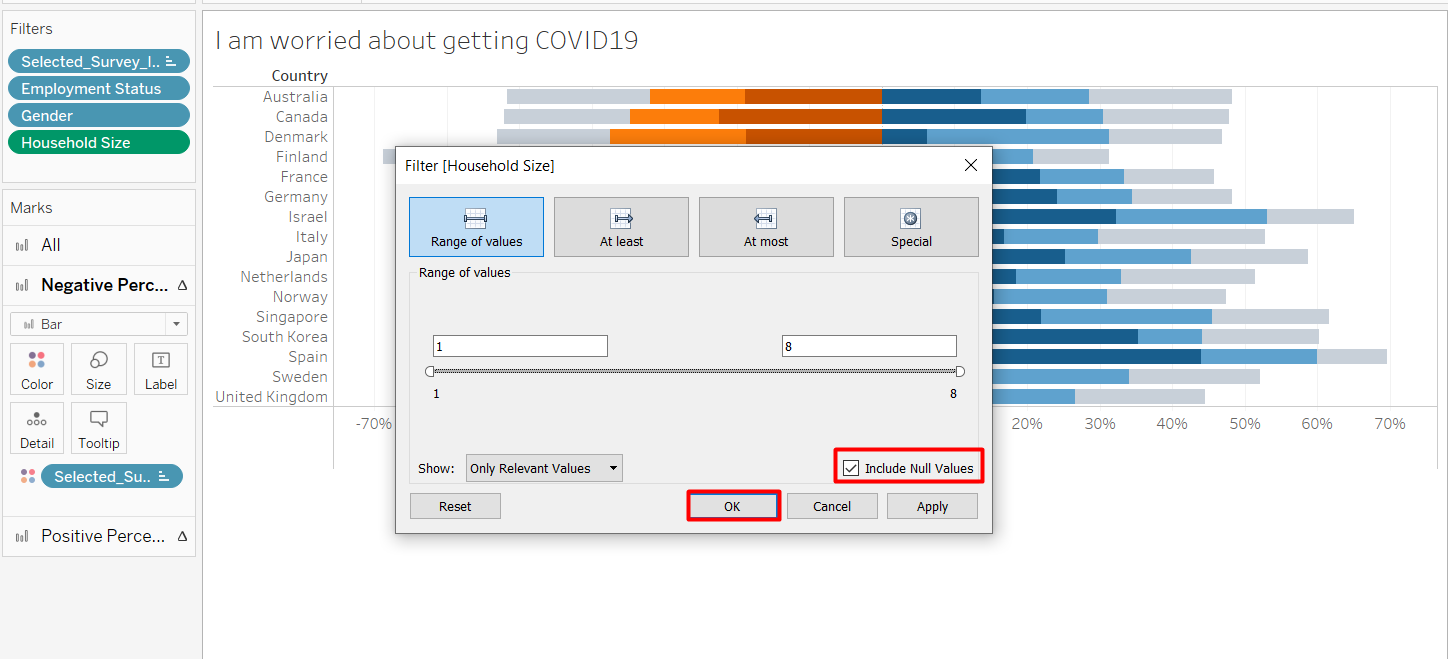Click the Detail mark card icon
Image resolution: width=1448 pixels, height=659 pixels.
coord(37,428)
